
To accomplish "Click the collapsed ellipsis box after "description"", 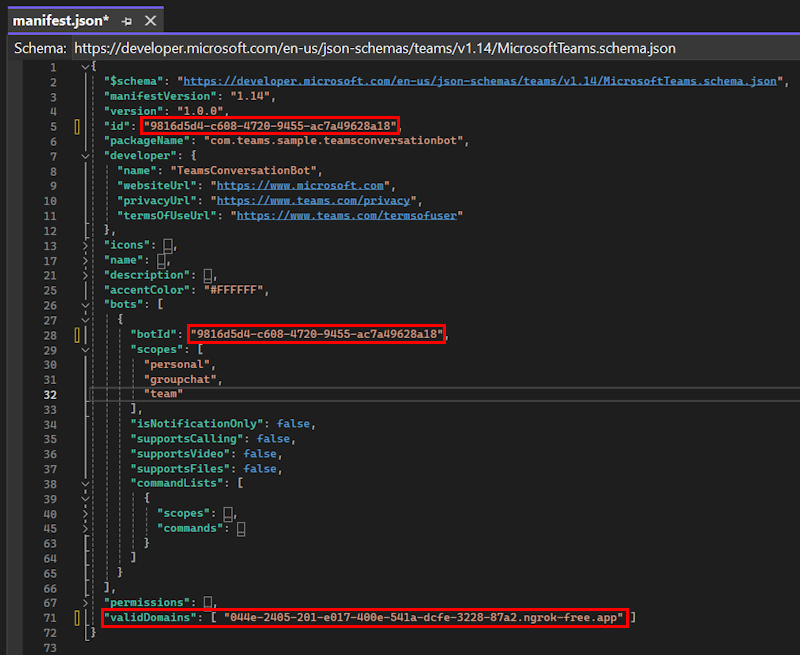I will click(208, 275).
